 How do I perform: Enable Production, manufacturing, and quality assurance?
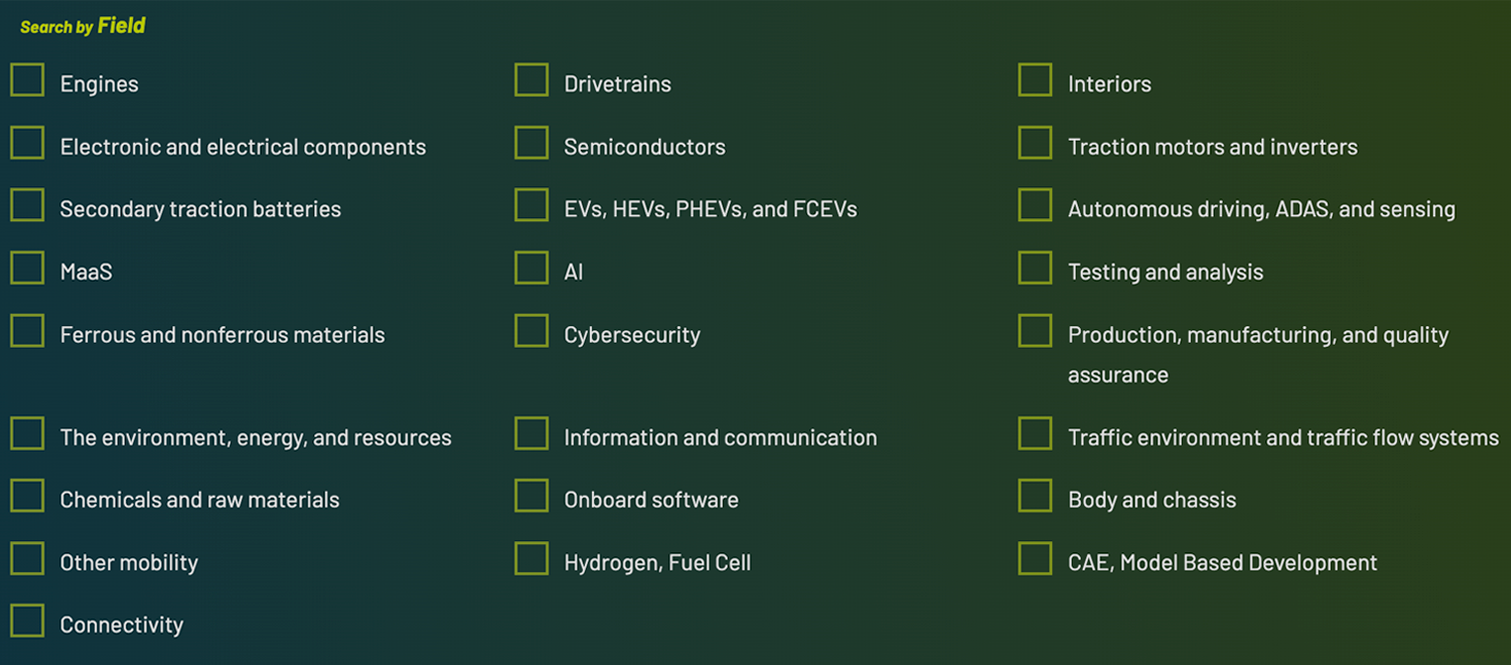[x=1035, y=331]
